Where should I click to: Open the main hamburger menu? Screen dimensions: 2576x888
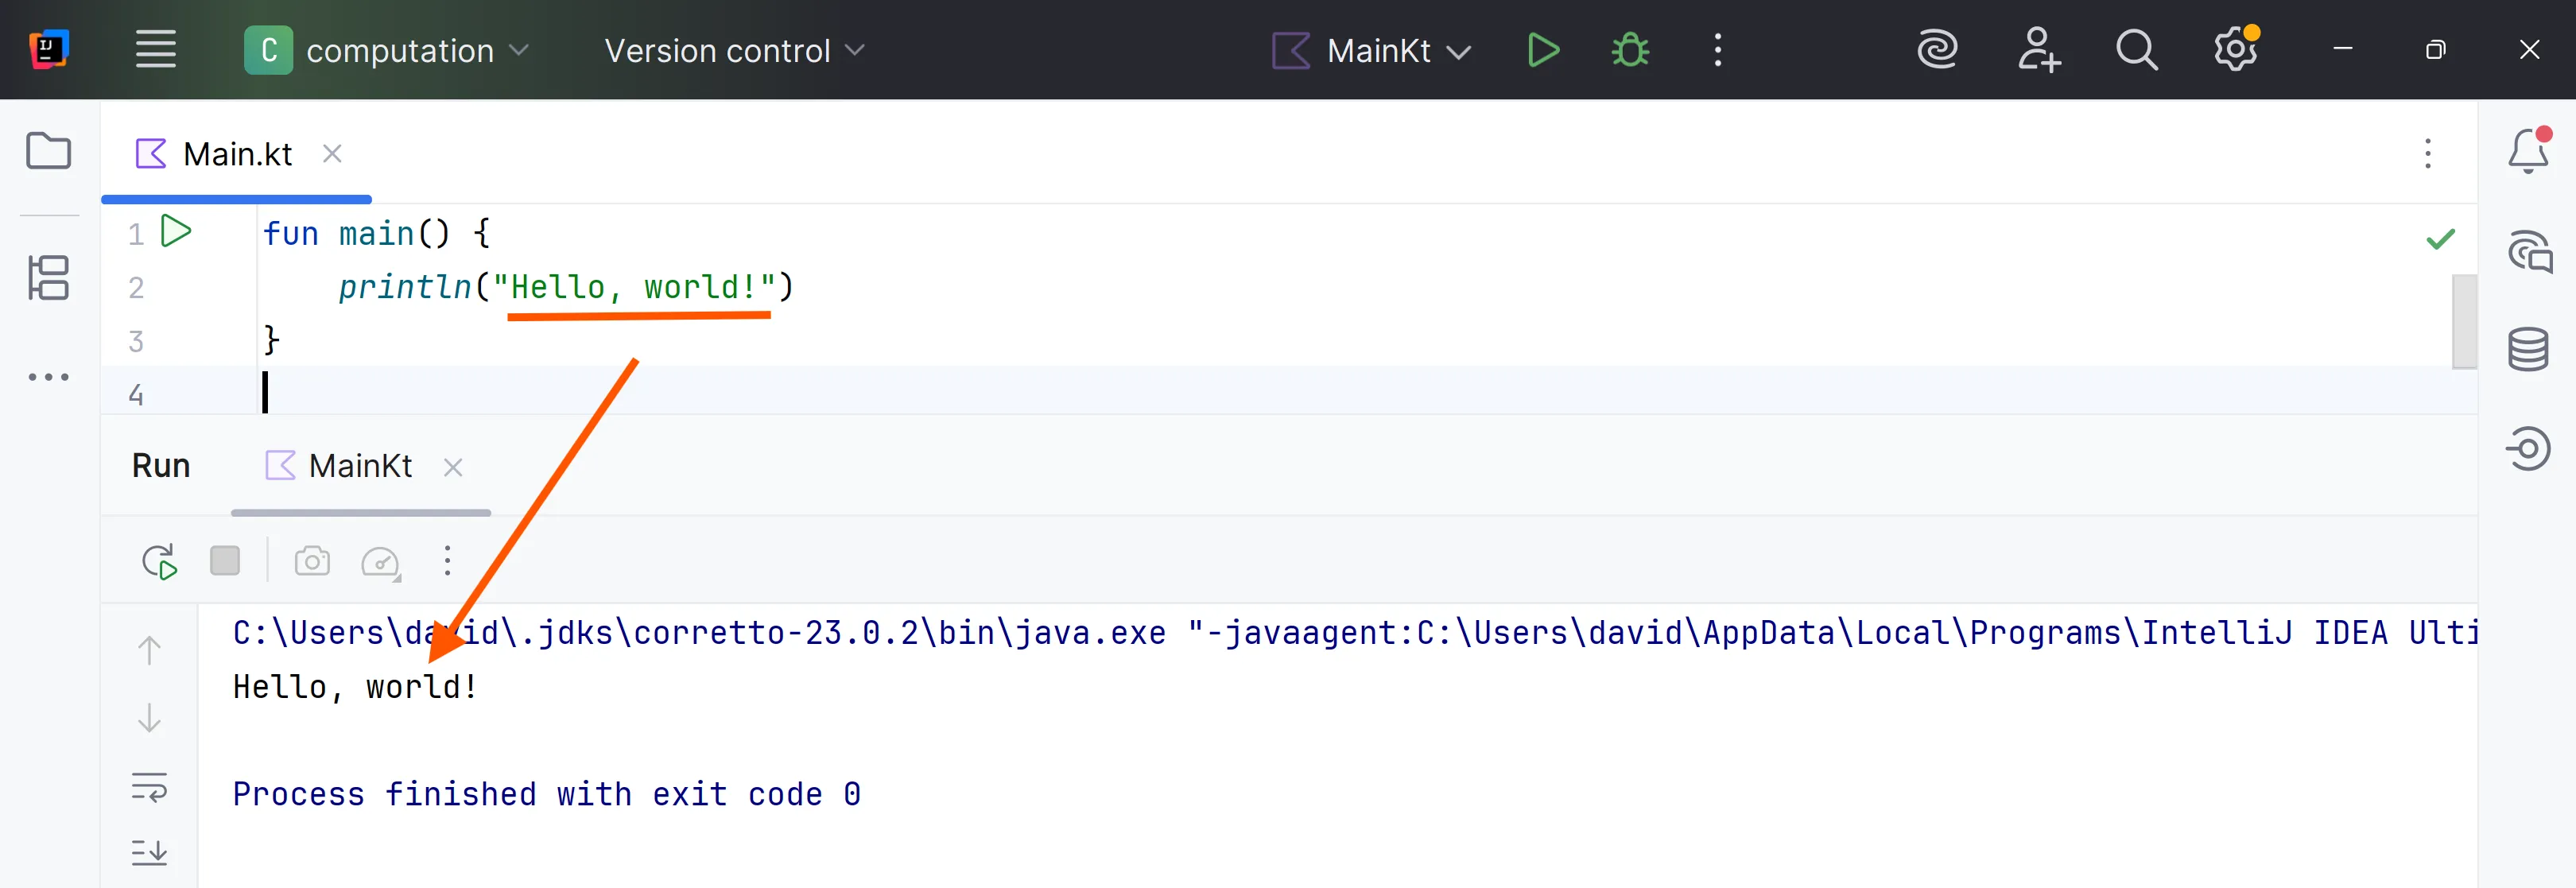pyautogui.click(x=156, y=50)
